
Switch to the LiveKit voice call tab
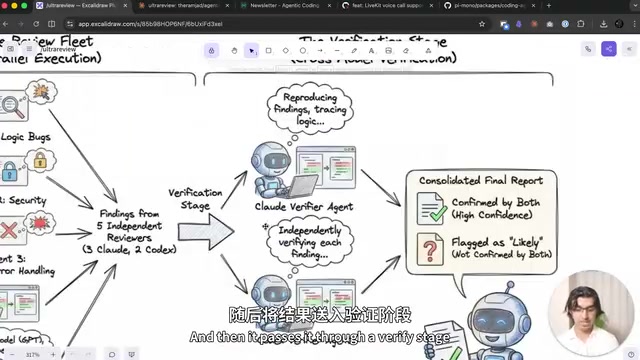pos(388,6)
